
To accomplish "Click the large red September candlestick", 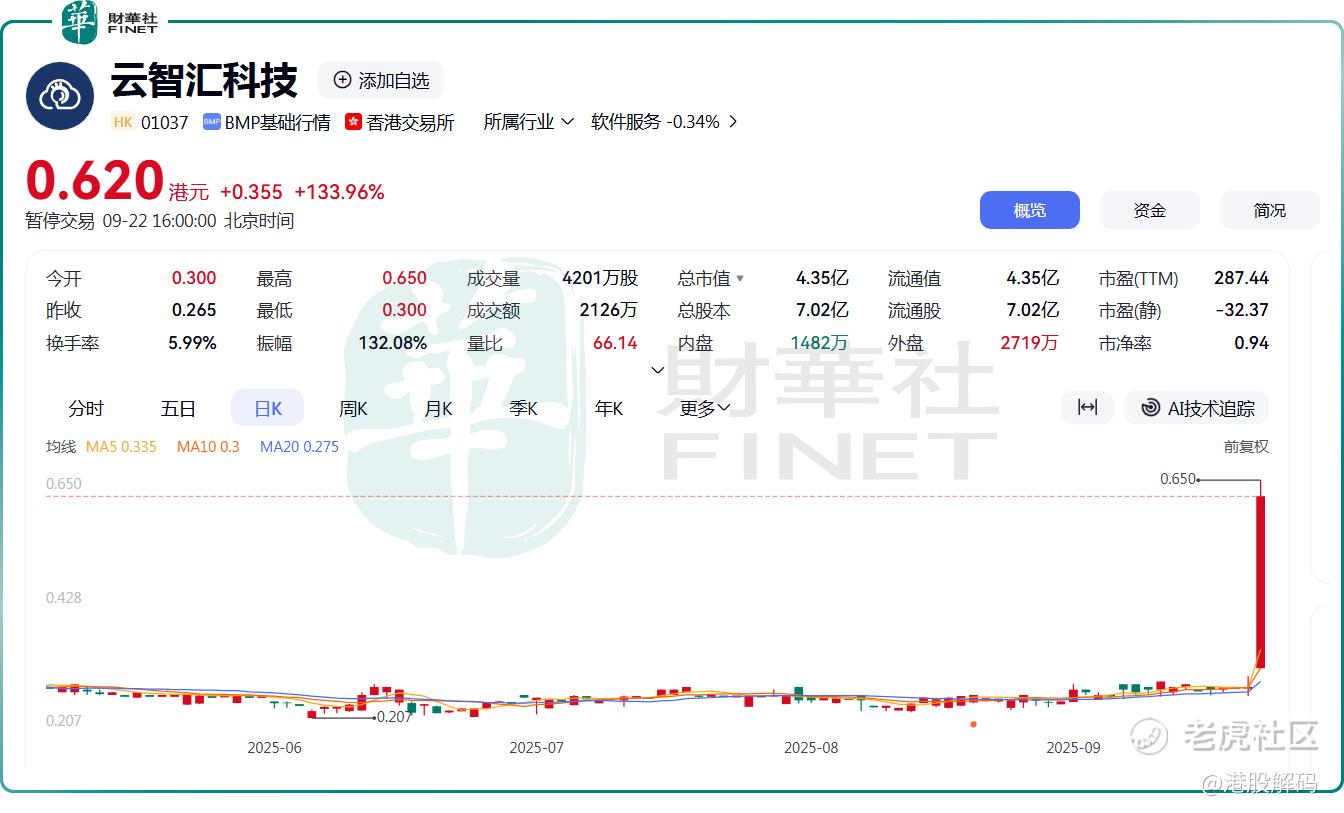I will click(1261, 582).
